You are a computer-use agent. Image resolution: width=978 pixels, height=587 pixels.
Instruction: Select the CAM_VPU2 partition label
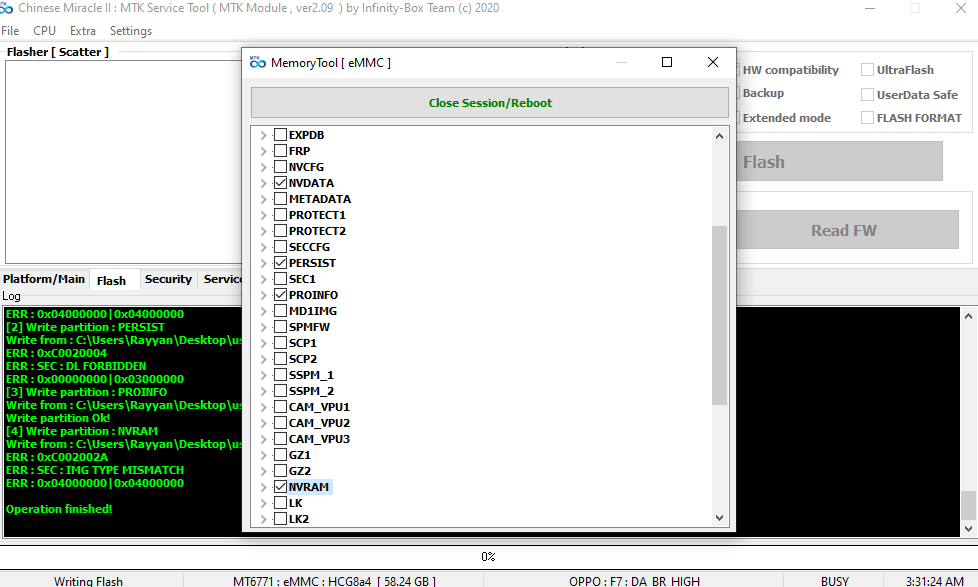[319, 423]
